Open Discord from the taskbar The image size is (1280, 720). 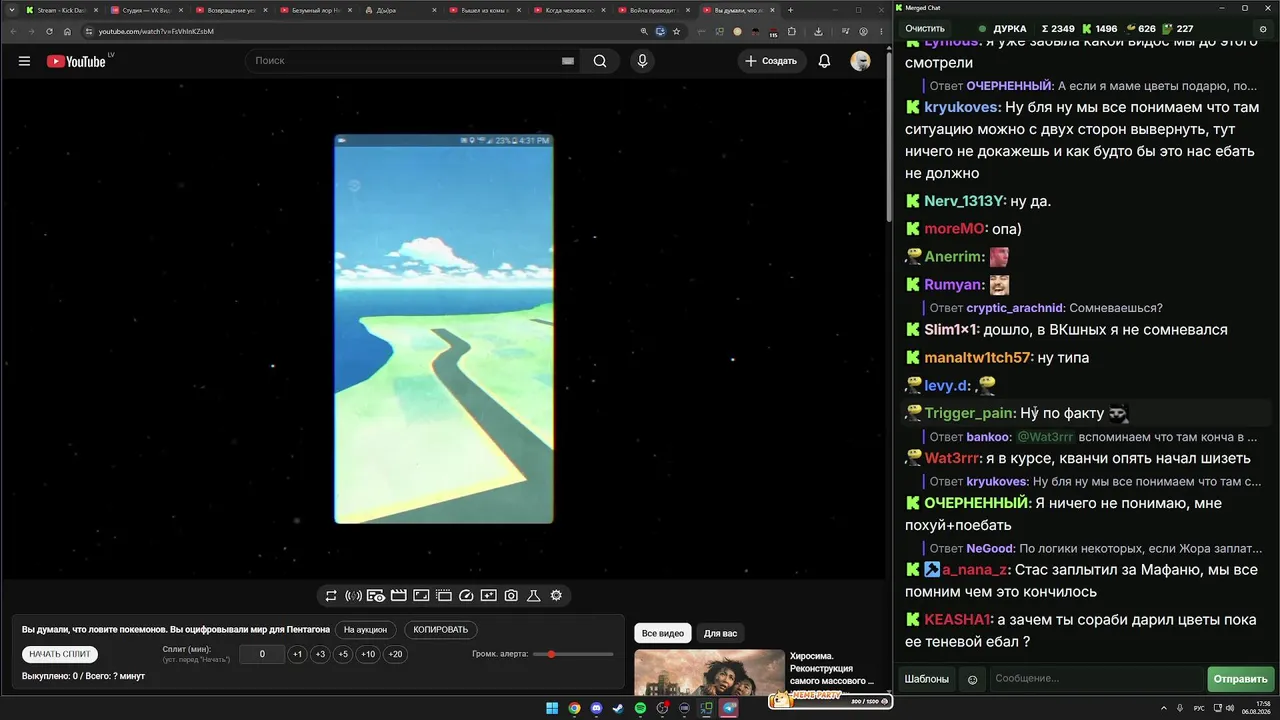click(x=596, y=709)
